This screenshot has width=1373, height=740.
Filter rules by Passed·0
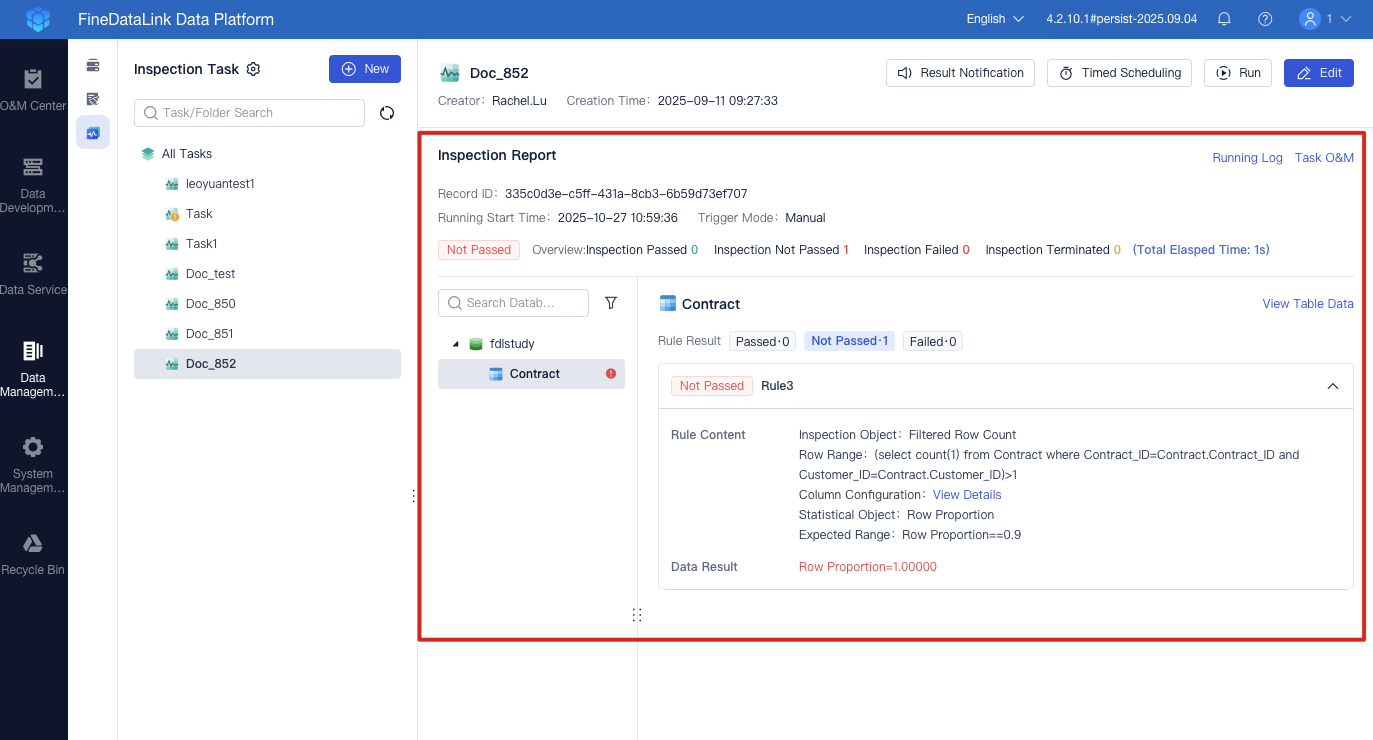click(x=763, y=341)
